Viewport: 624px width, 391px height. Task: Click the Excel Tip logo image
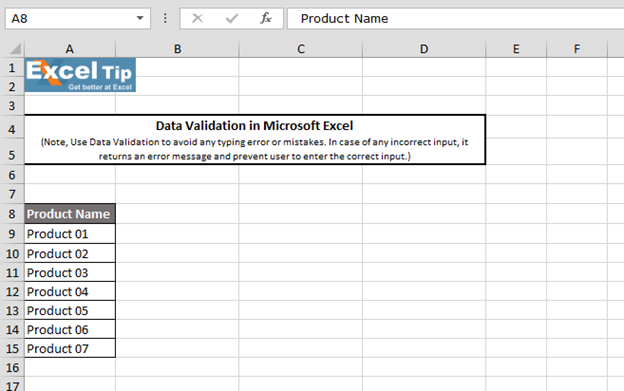(80, 75)
